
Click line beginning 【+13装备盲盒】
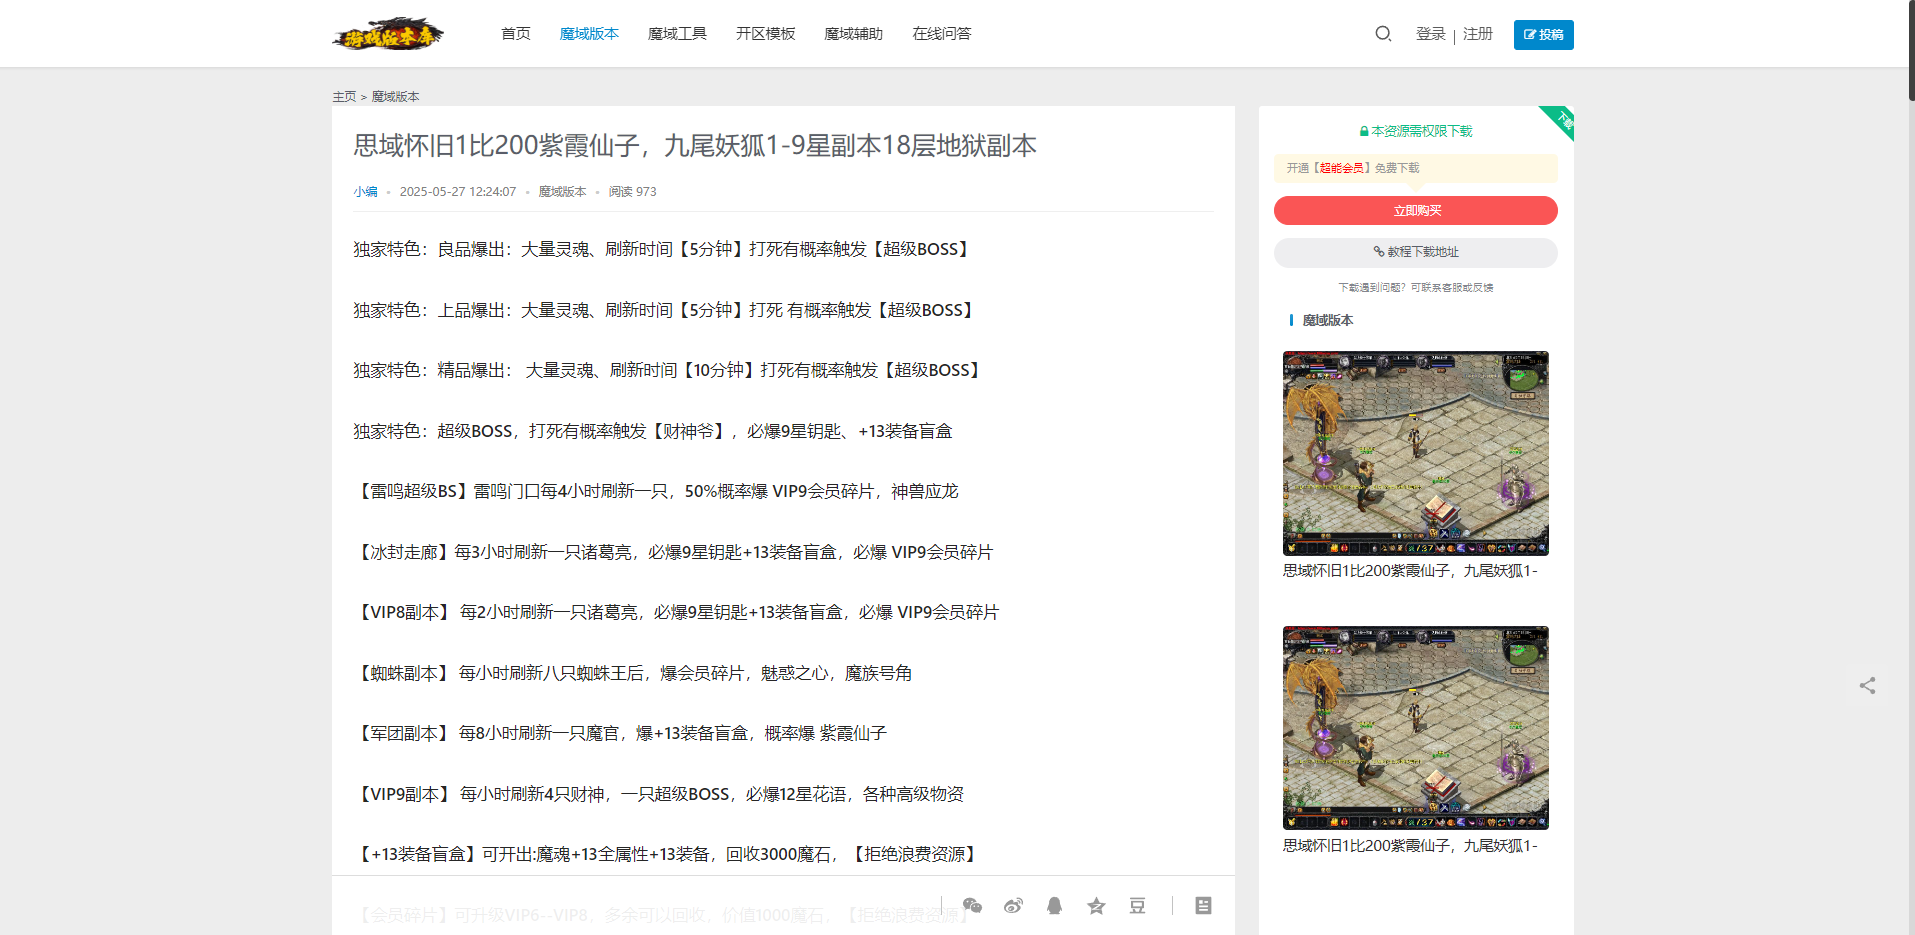click(x=667, y=855)
